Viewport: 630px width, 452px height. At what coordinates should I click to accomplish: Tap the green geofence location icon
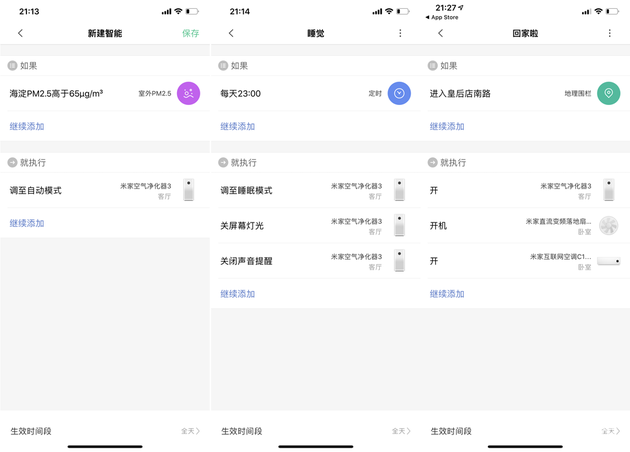(608, 93)
